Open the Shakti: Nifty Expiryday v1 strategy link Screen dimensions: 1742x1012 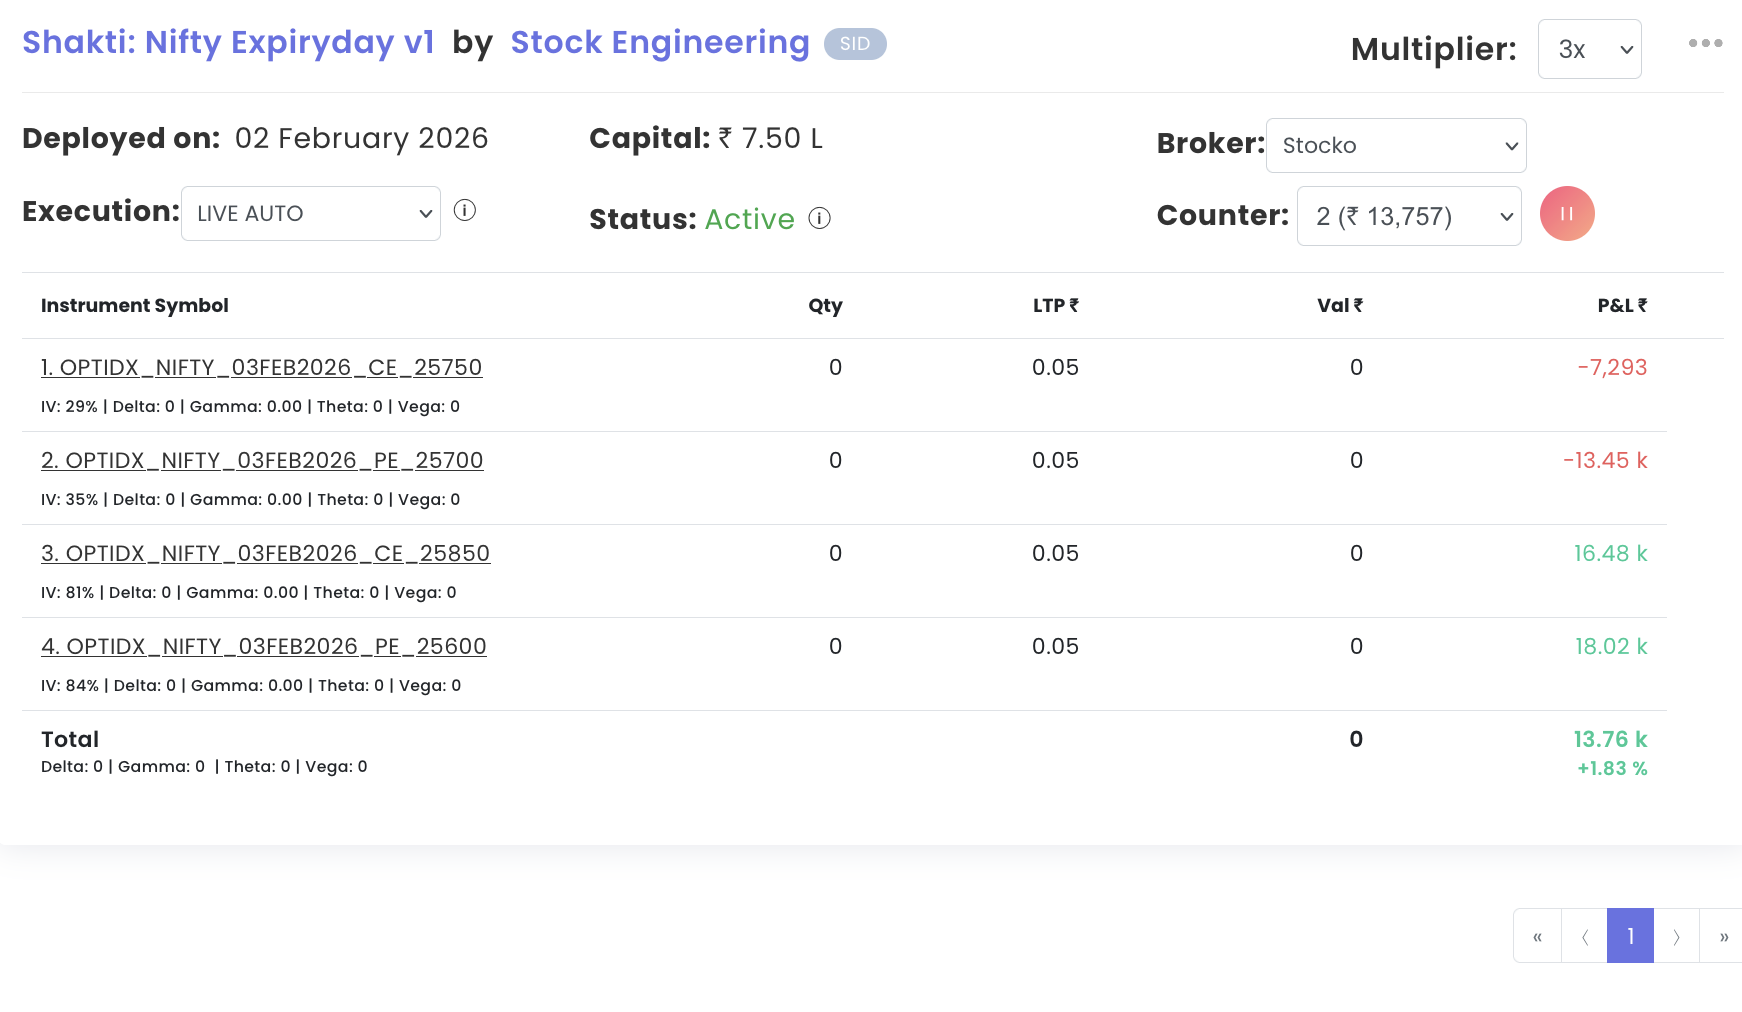[228, 42]
